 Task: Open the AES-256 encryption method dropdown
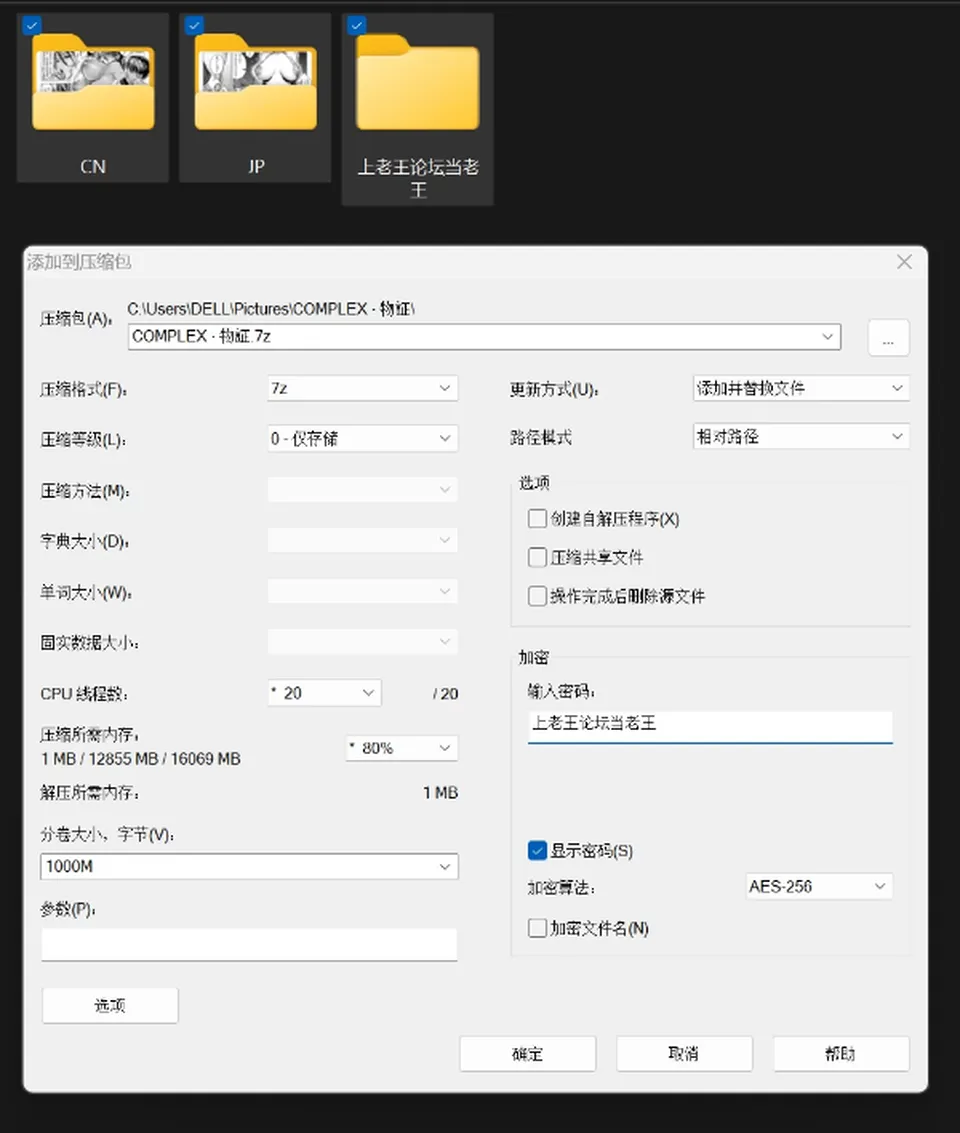[x=819, y=887]
